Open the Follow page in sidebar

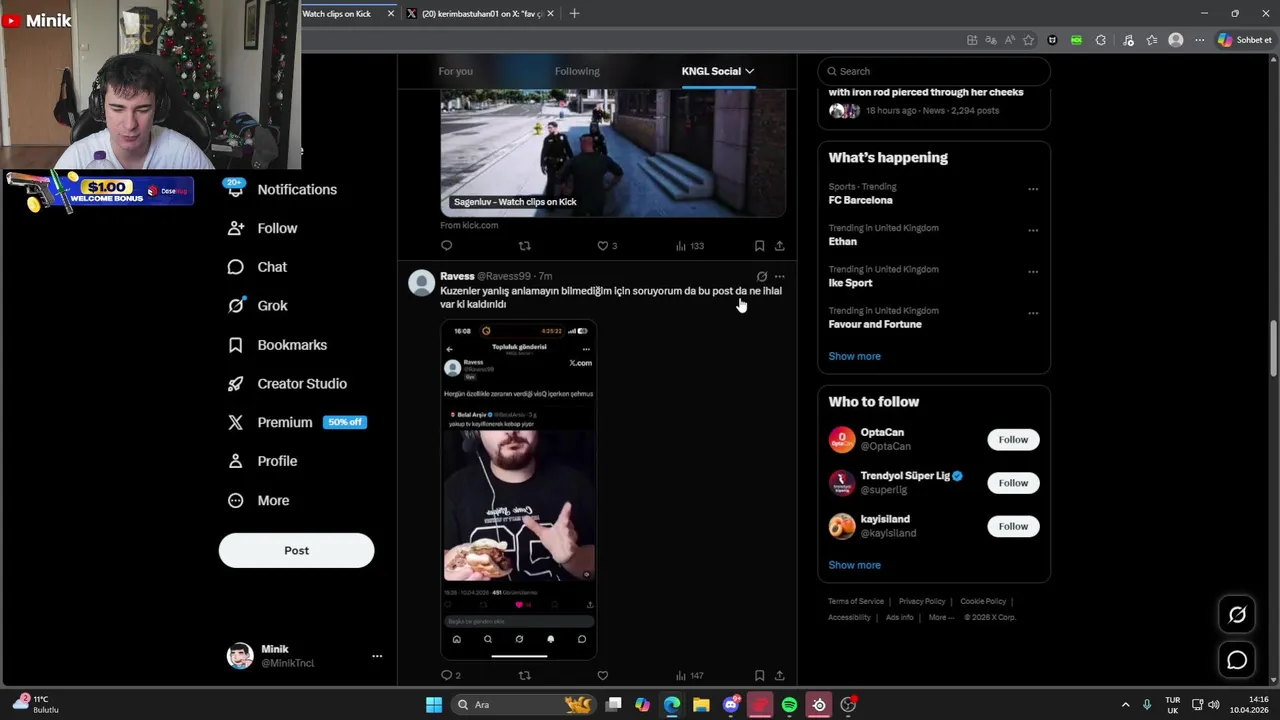[263, 228]
